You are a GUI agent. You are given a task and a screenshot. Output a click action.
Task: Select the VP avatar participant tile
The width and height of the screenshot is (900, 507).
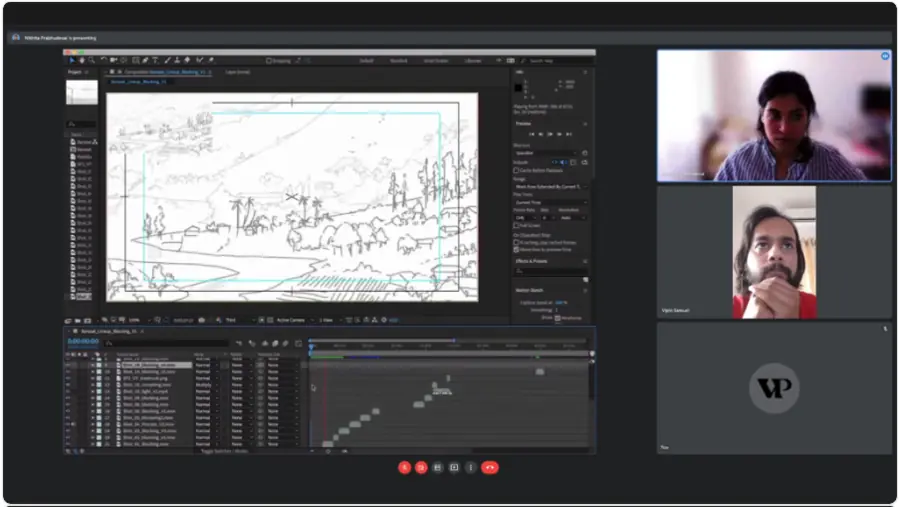coord(774,388)
